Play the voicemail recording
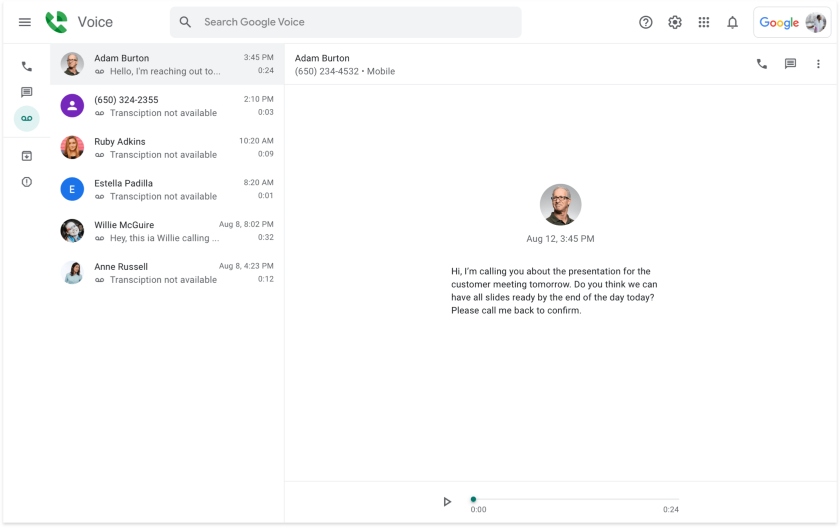840x528 pixels. pos(447,502)
